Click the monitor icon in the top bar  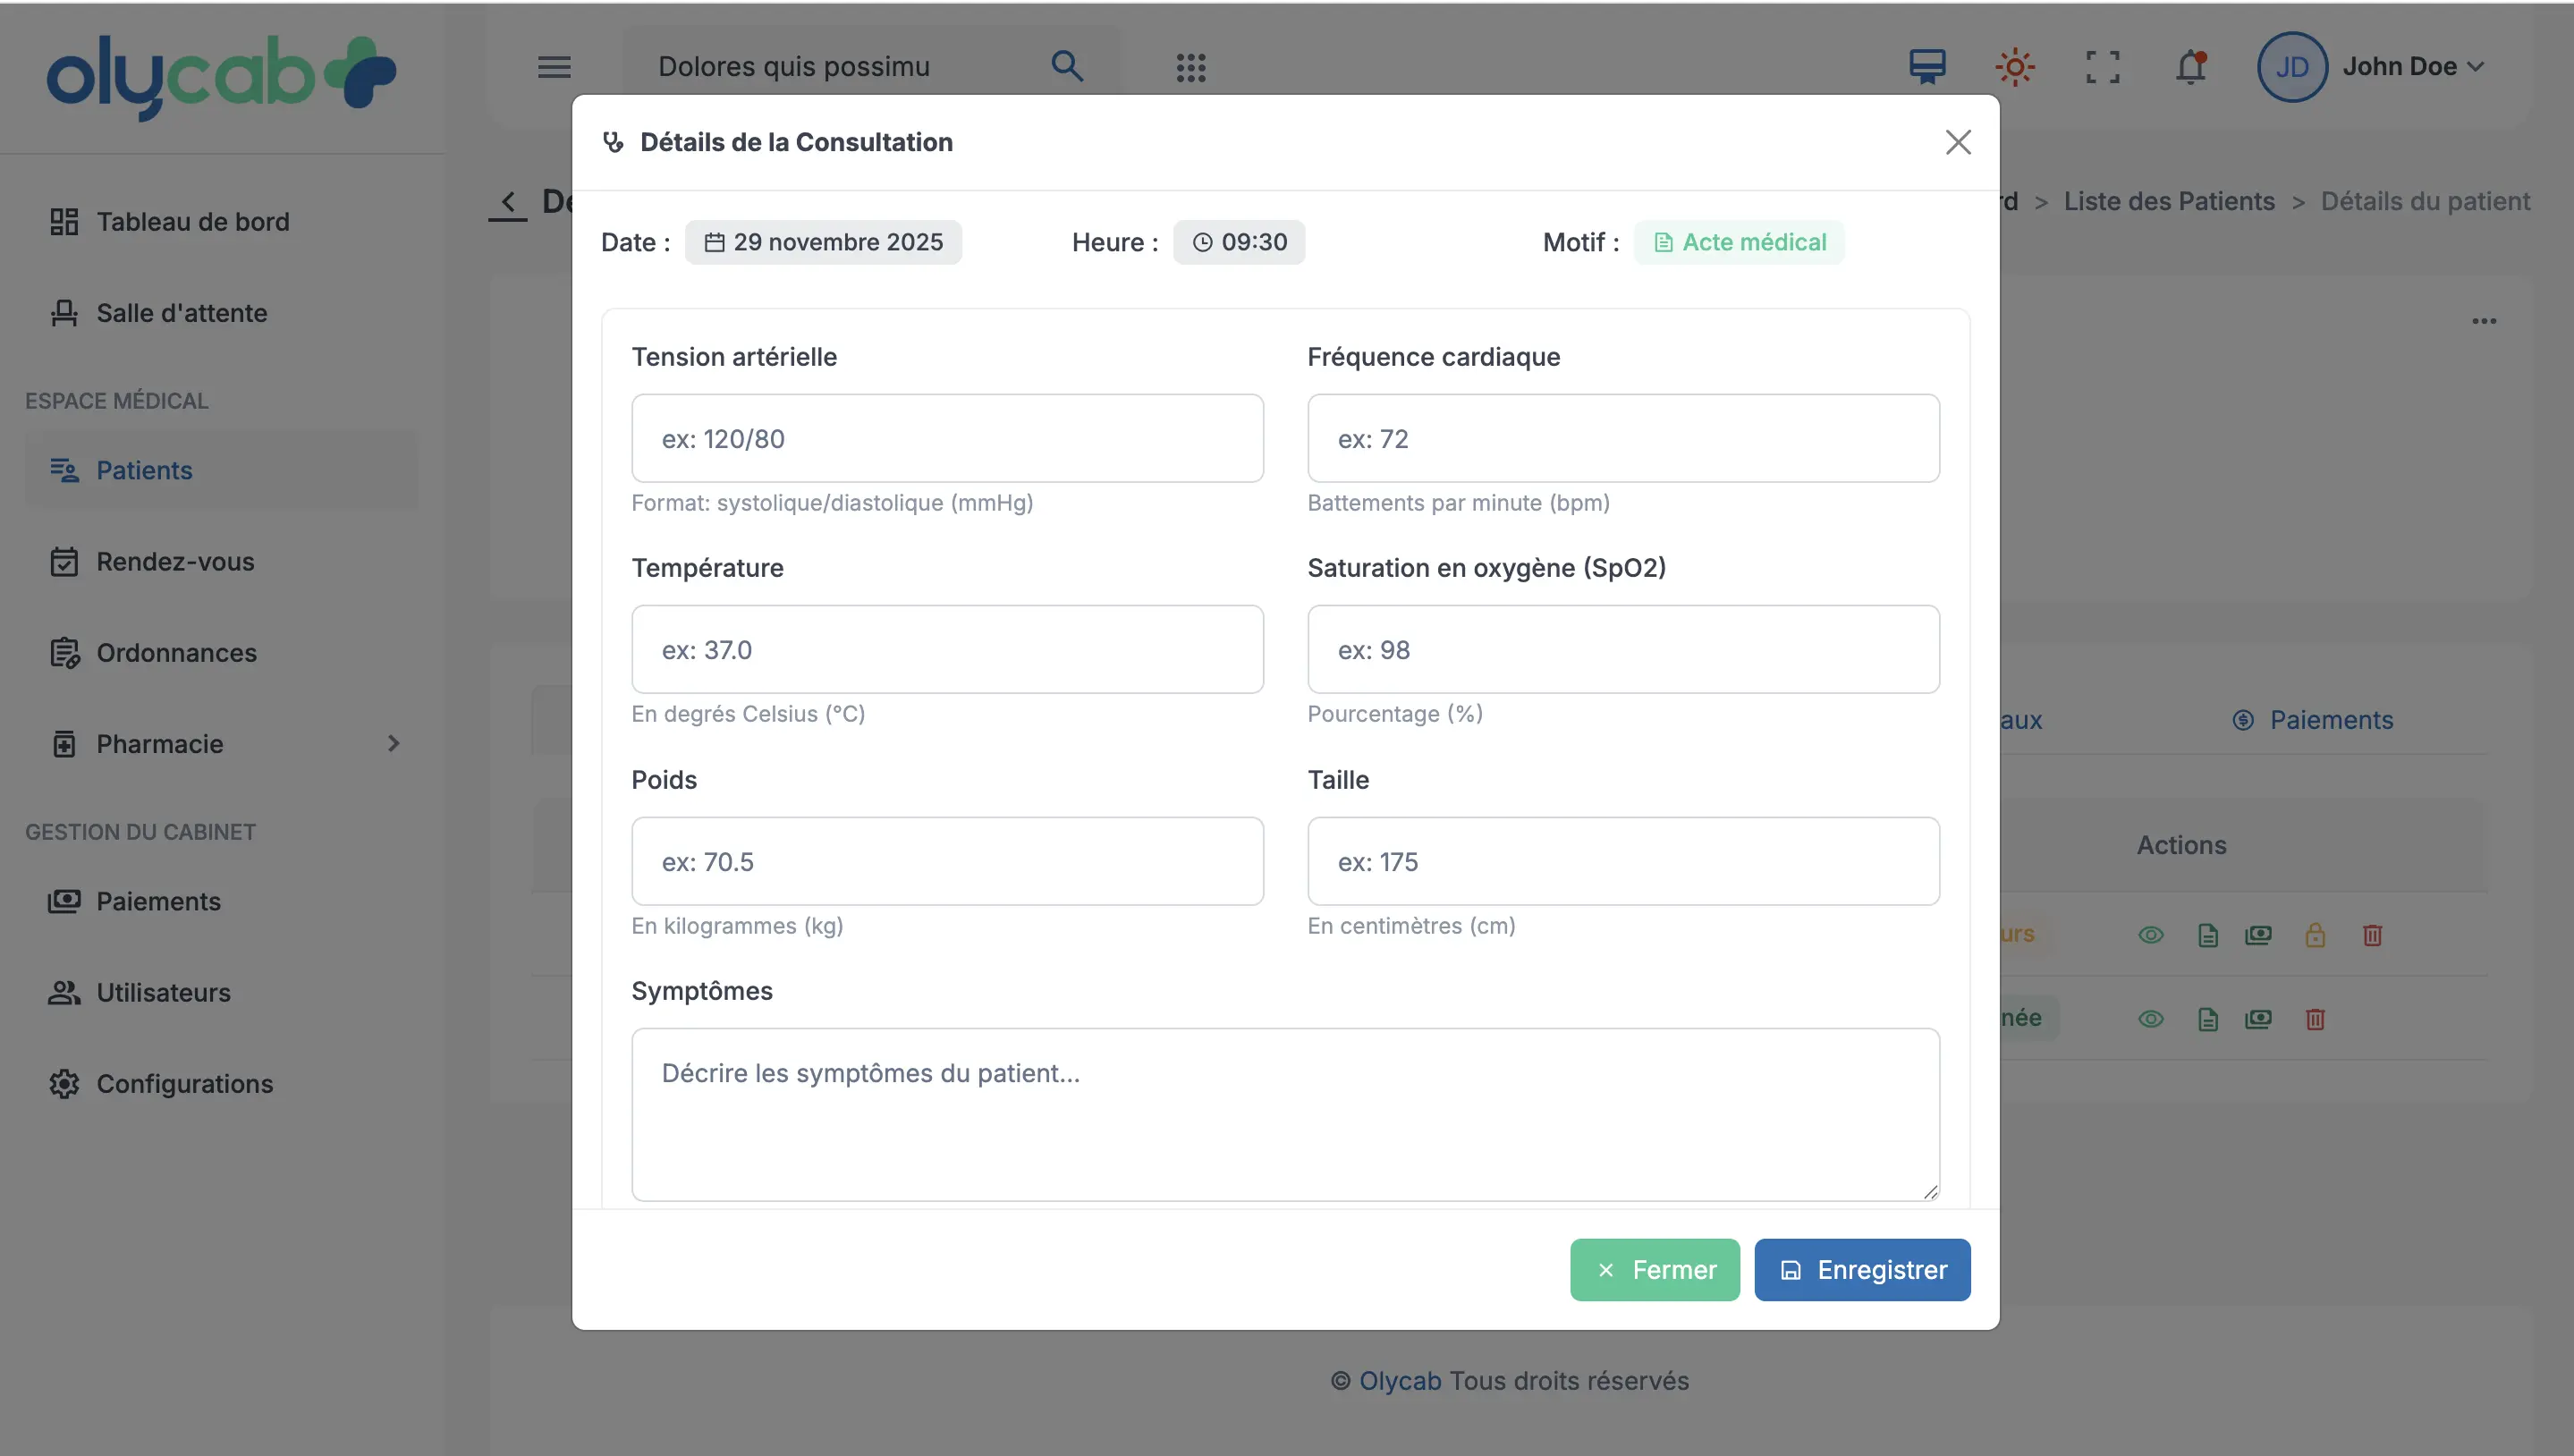(1927, 67)
